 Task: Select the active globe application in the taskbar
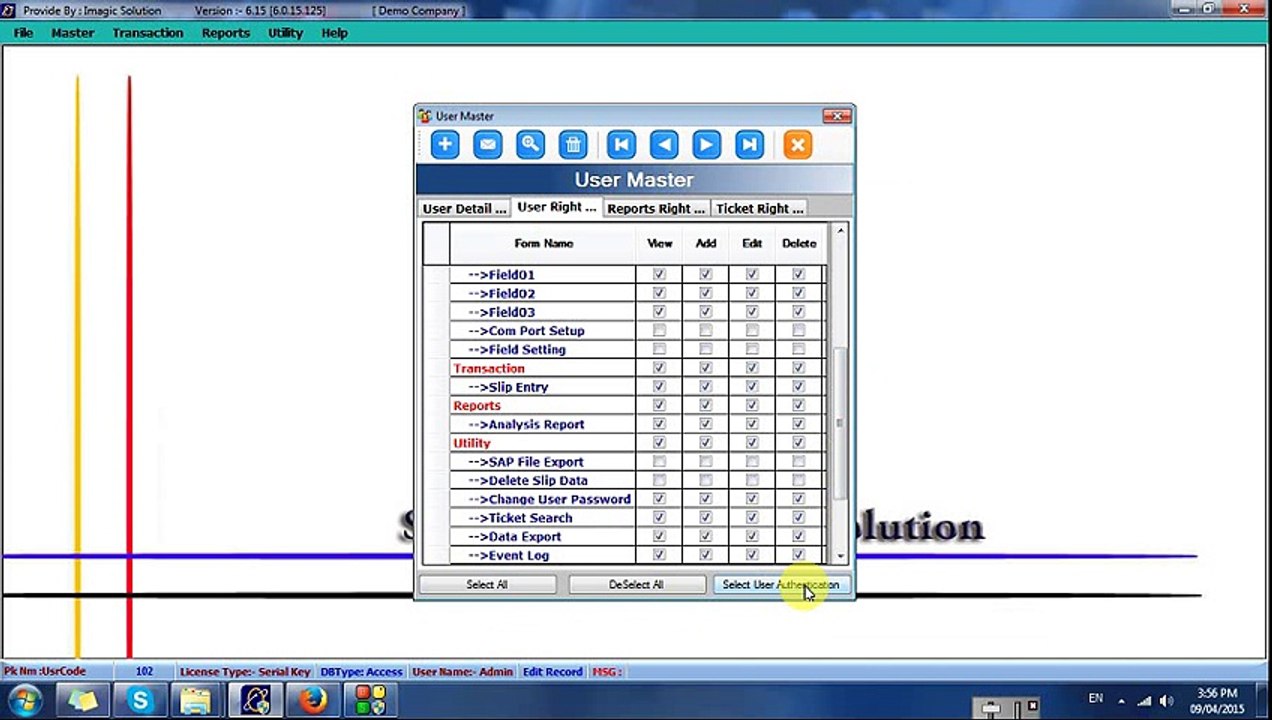pyautogui.click(x=256, y=701)
